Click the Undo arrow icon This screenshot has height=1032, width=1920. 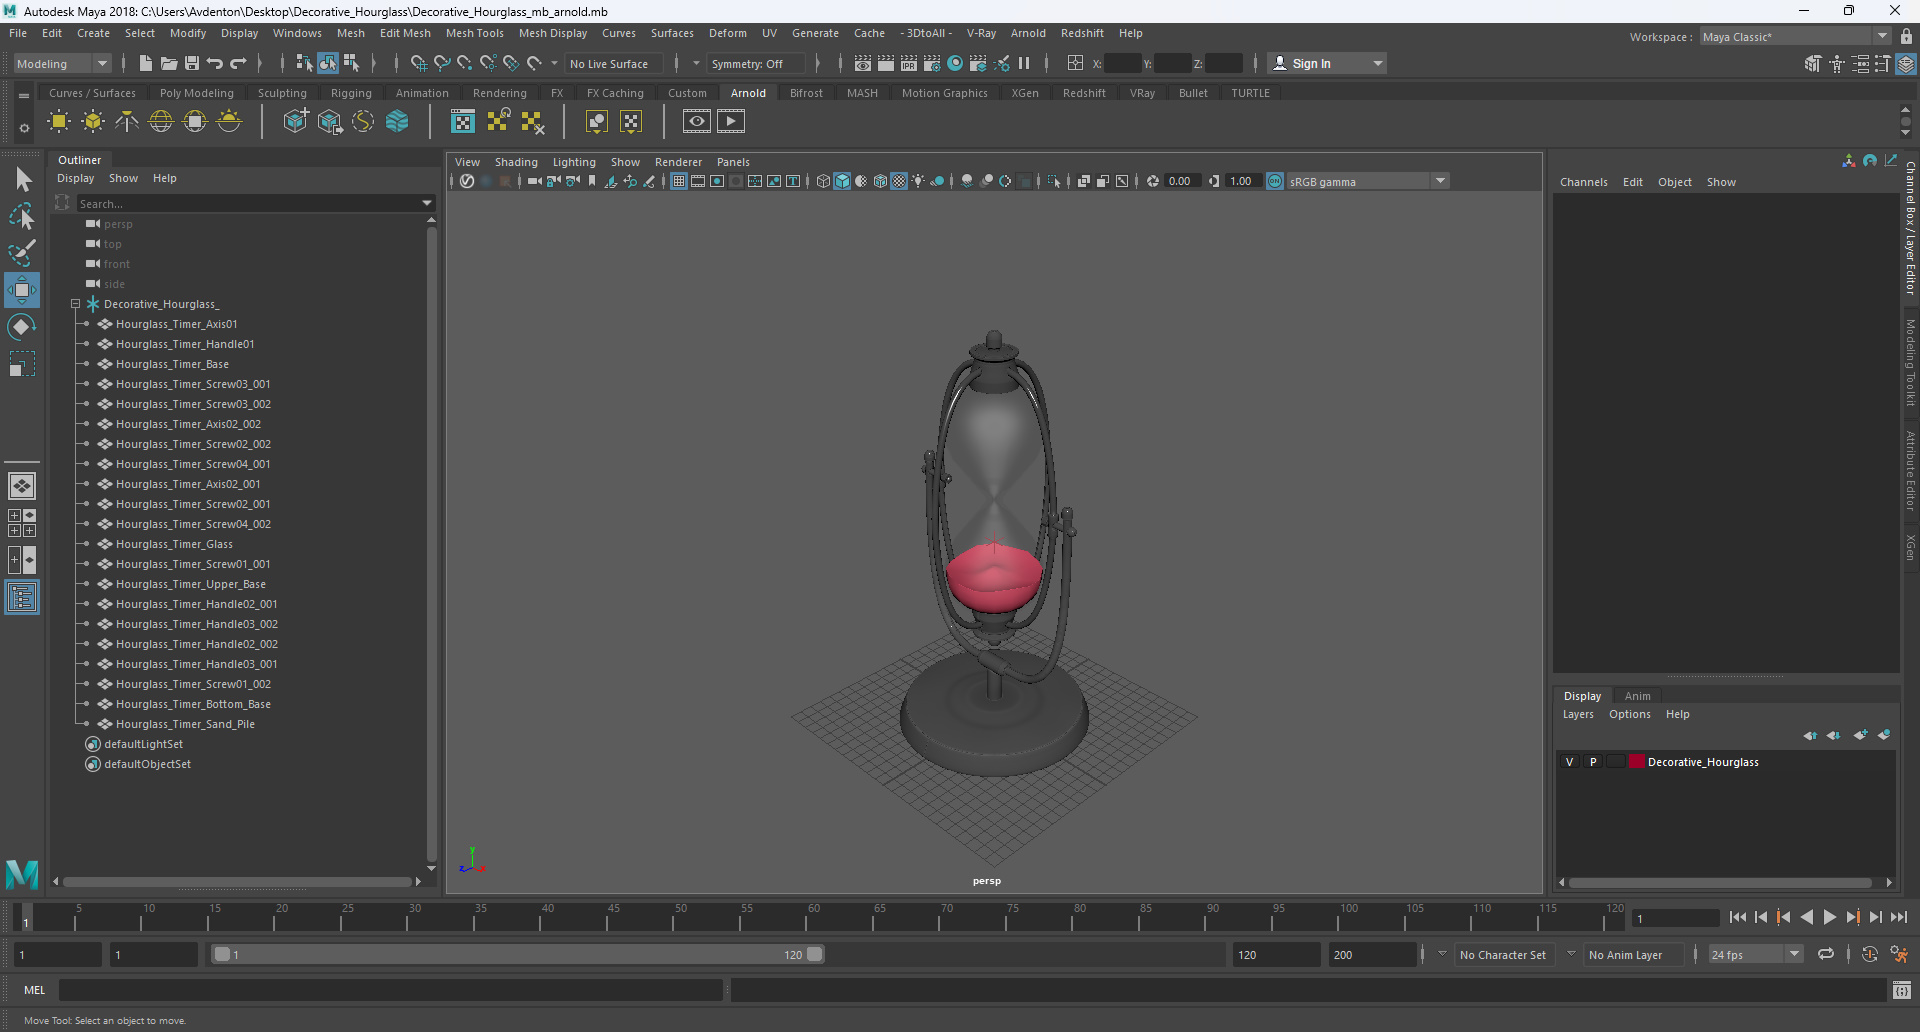tap(215, 63)
